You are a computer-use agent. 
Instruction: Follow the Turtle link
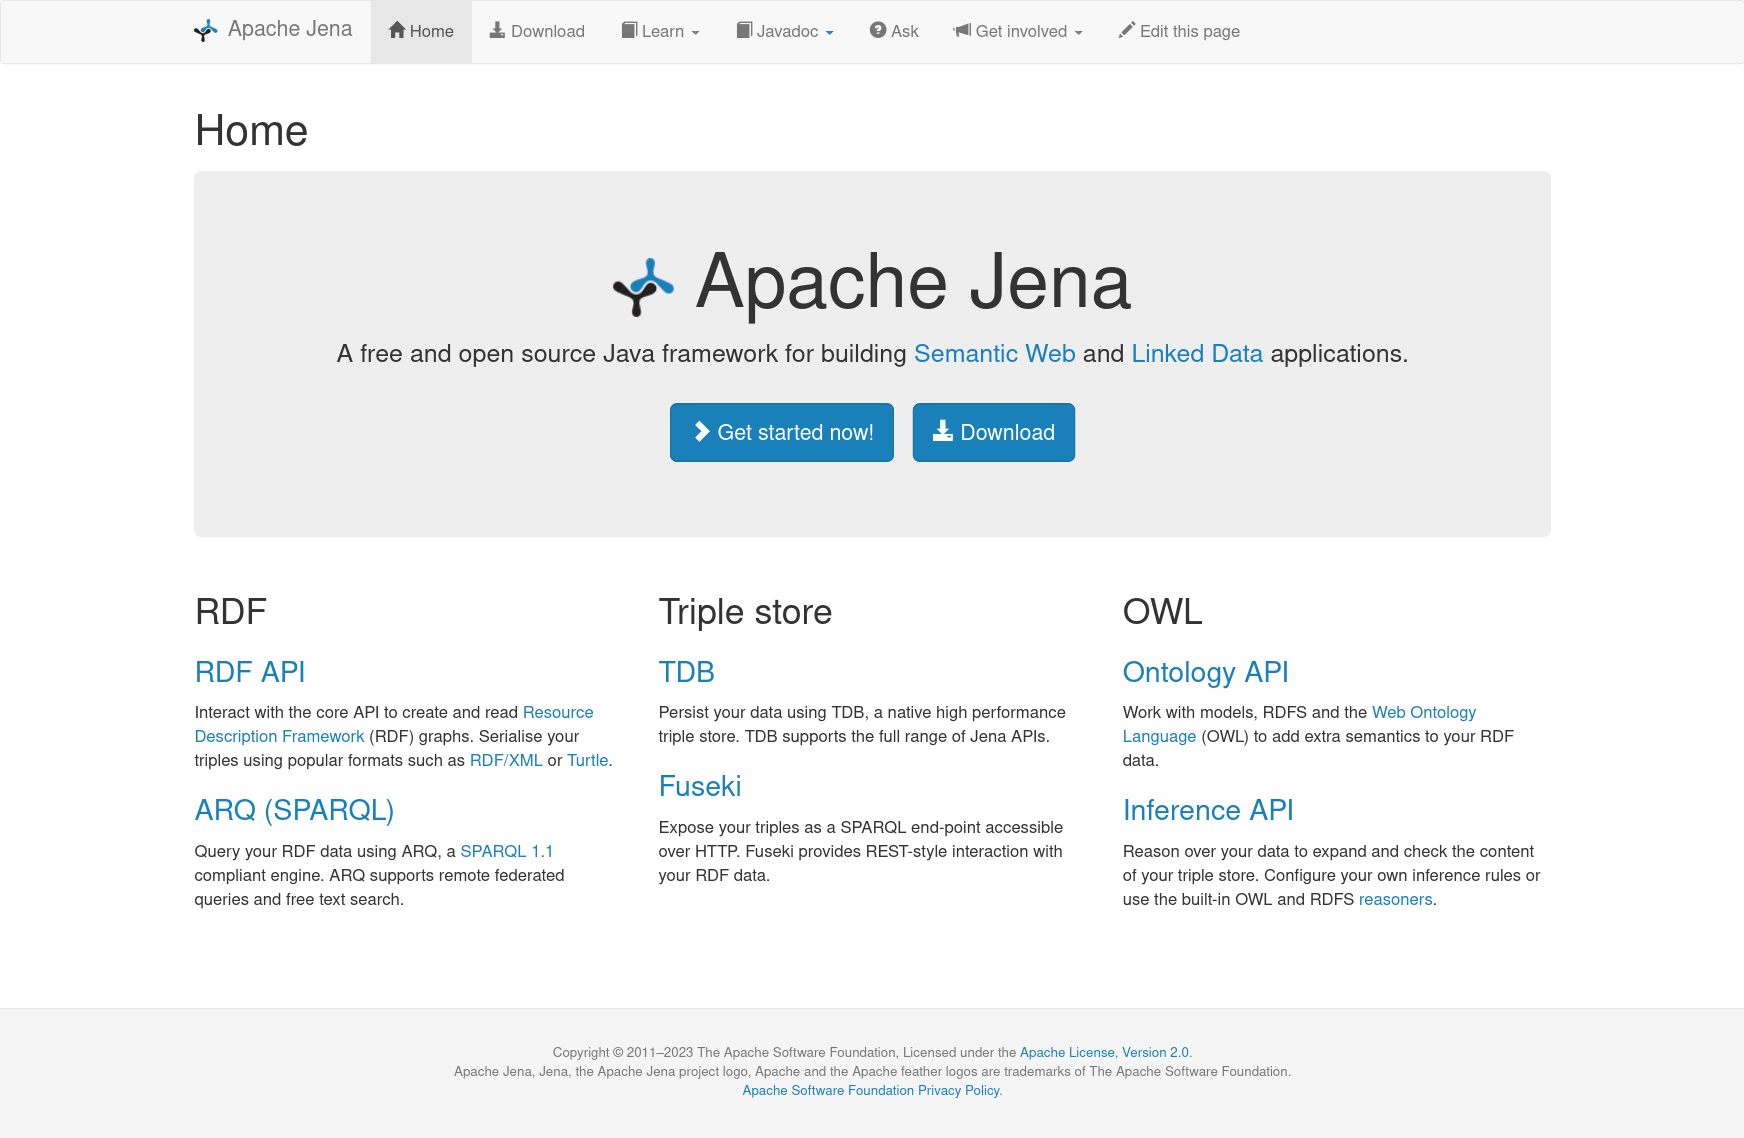click(x=588, y=760)
